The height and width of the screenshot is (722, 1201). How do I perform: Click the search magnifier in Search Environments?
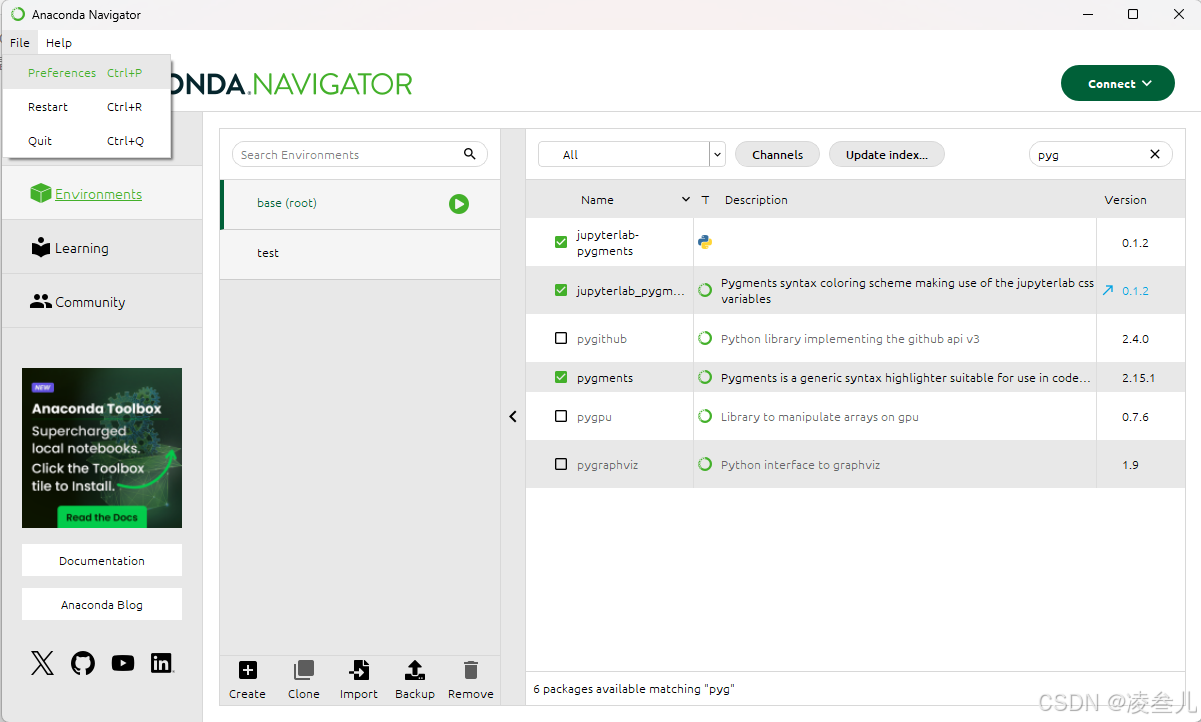pos(470,154)
